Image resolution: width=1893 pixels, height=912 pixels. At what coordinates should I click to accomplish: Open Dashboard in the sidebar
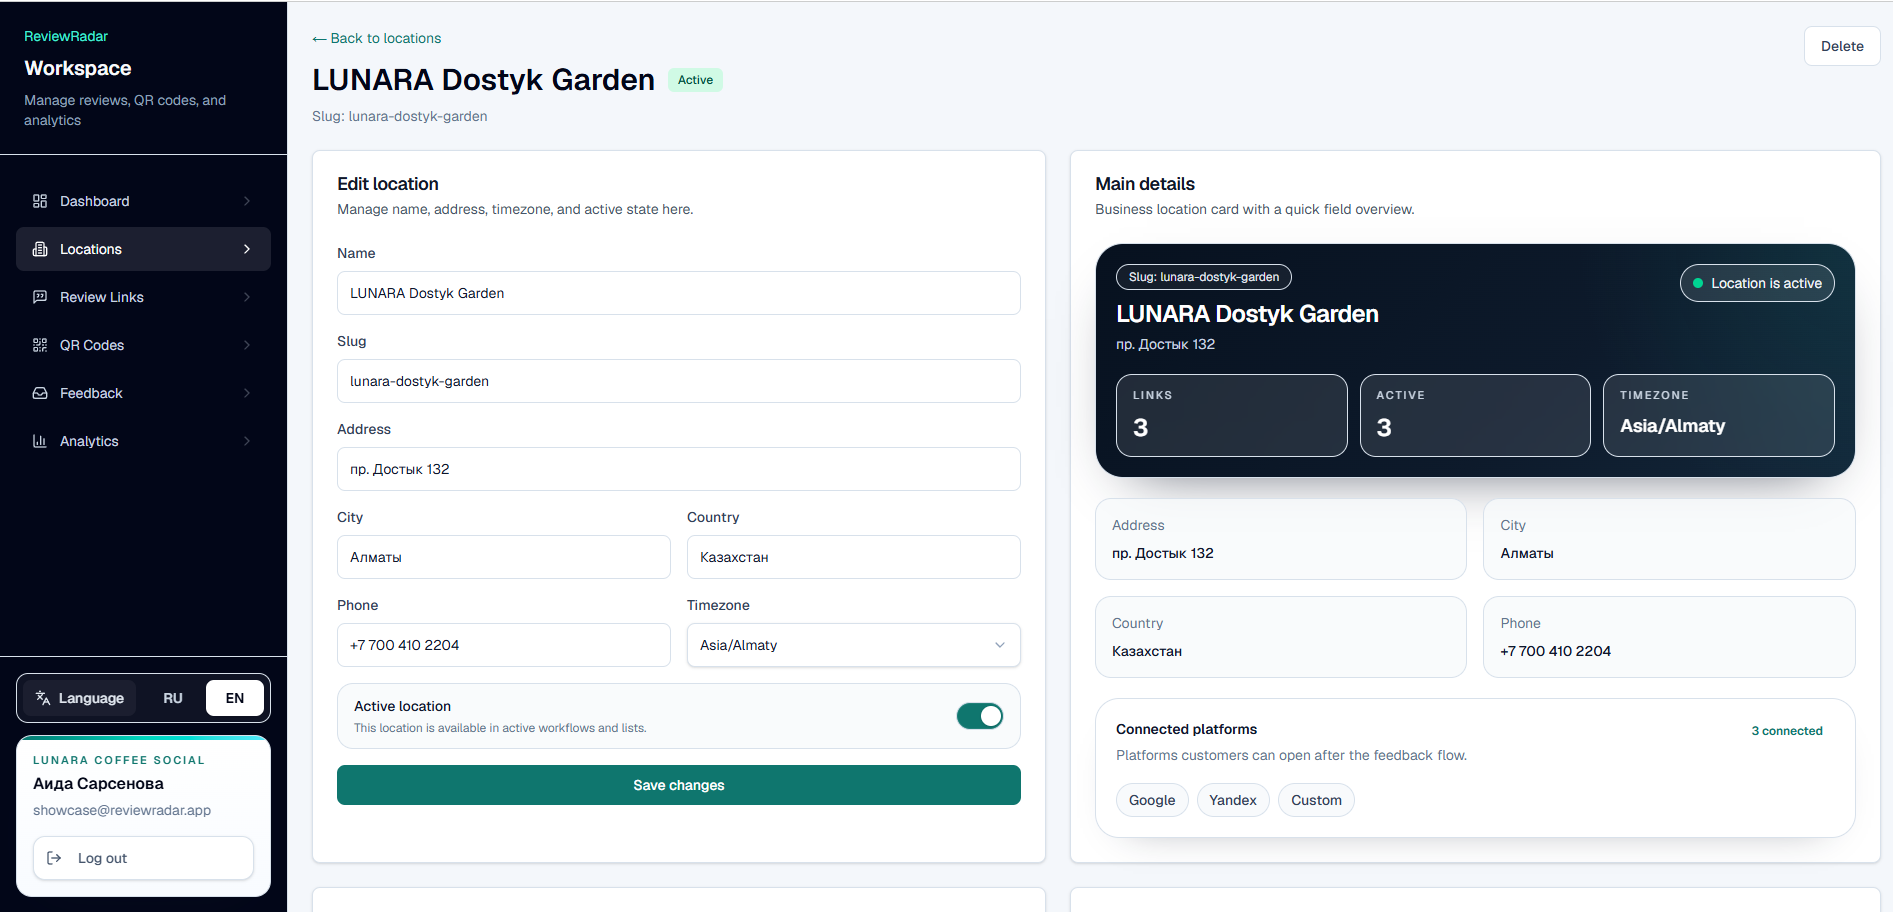point(143,201)
